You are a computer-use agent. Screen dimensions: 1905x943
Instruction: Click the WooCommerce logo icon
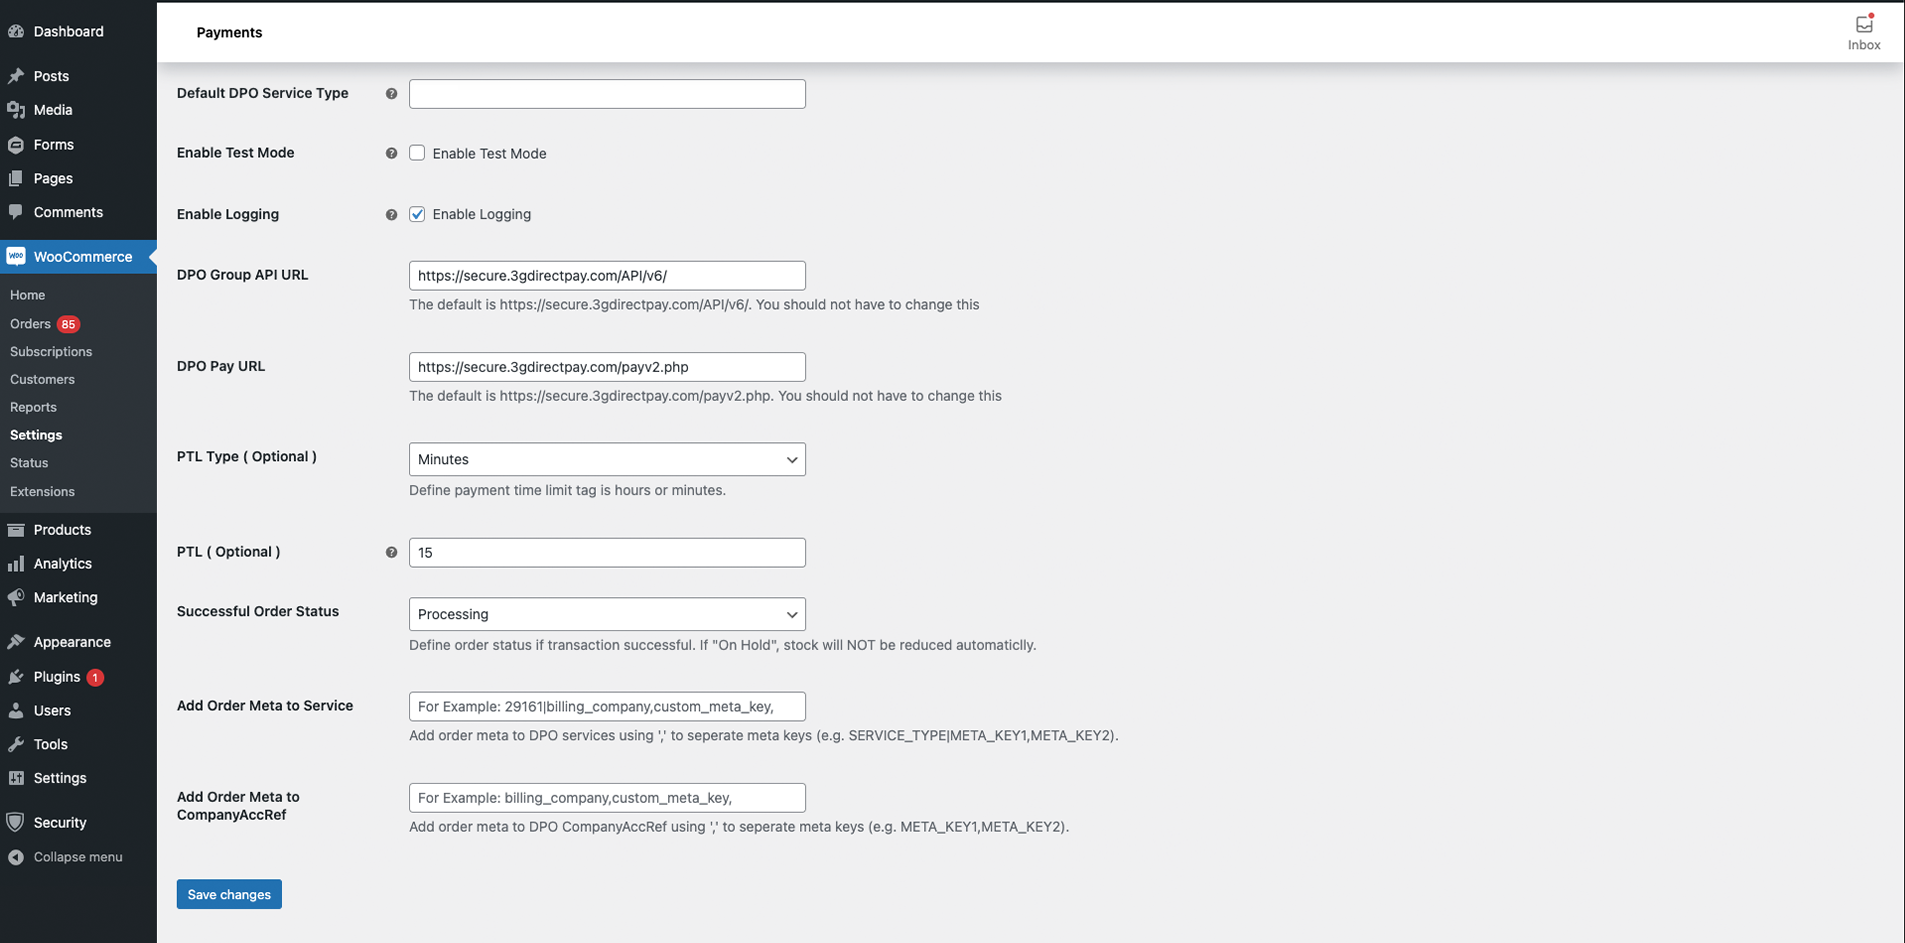16,257
